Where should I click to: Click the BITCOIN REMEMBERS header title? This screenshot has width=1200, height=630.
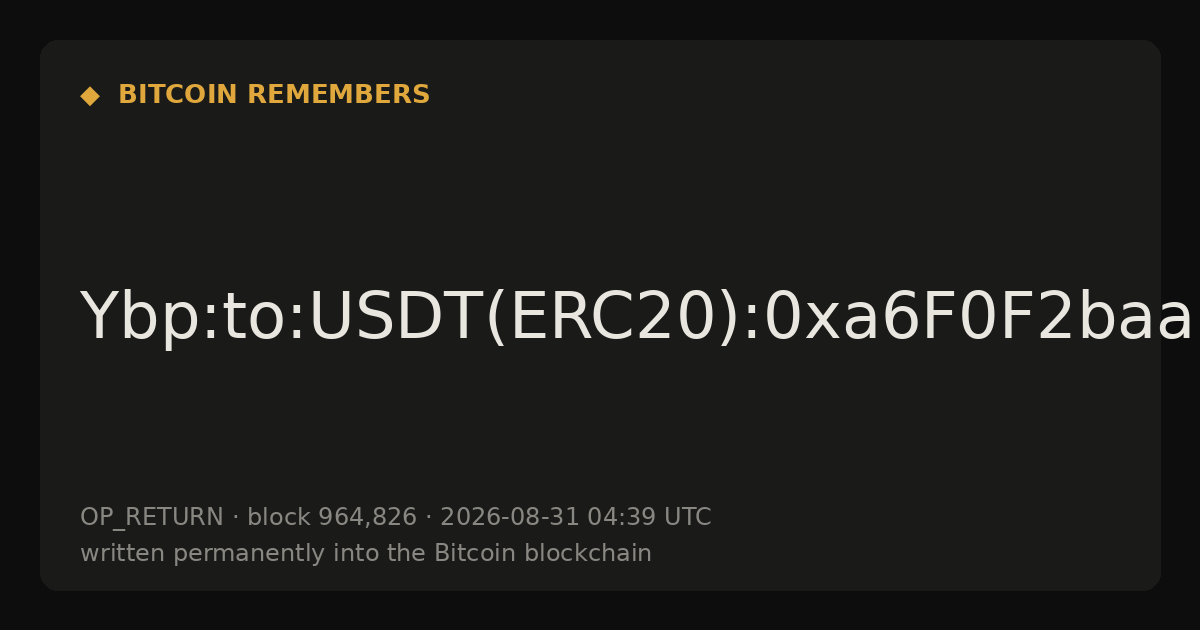pos(274,95)
